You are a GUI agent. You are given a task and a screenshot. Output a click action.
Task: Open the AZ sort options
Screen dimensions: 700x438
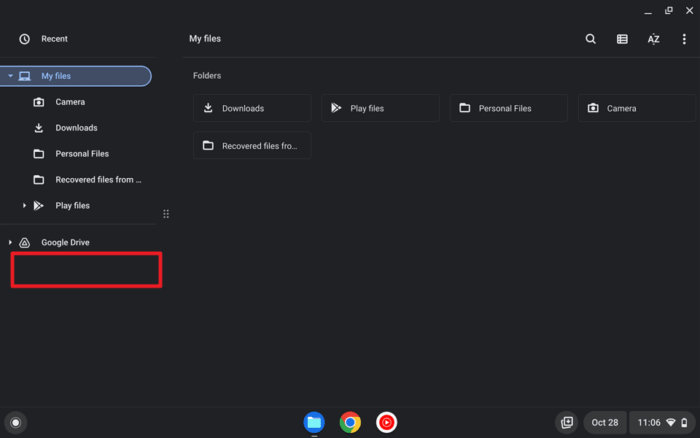pyautogui.click(x=654, y=39)
